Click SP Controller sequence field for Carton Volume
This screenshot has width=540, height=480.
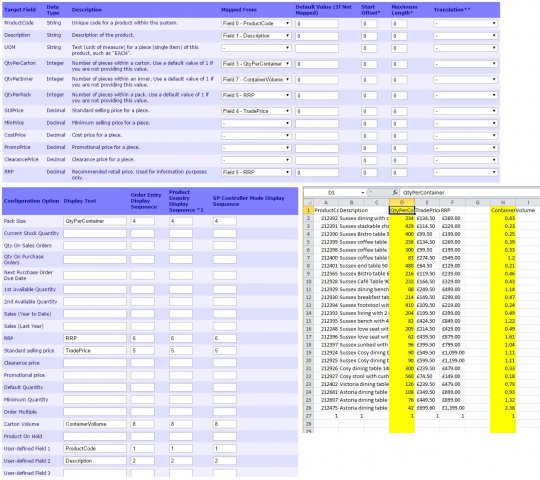(x=225, y=424)
